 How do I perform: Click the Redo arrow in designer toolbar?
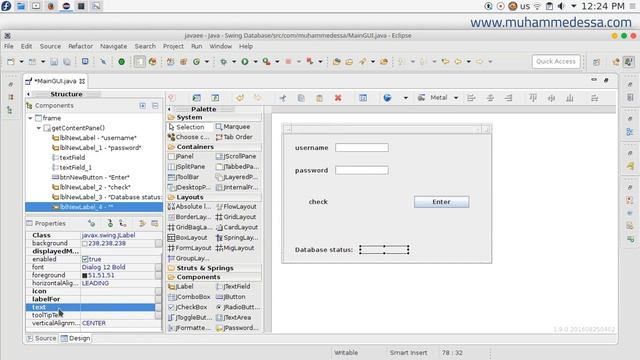258,98
